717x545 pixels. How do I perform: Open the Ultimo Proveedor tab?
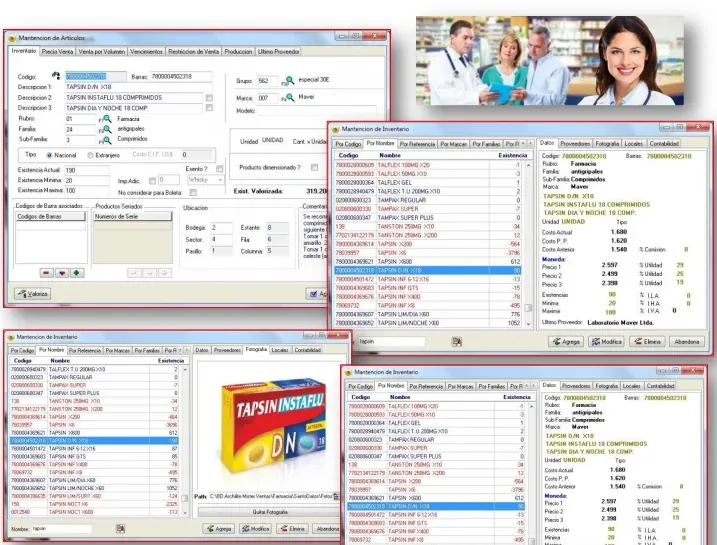[278, 52]
